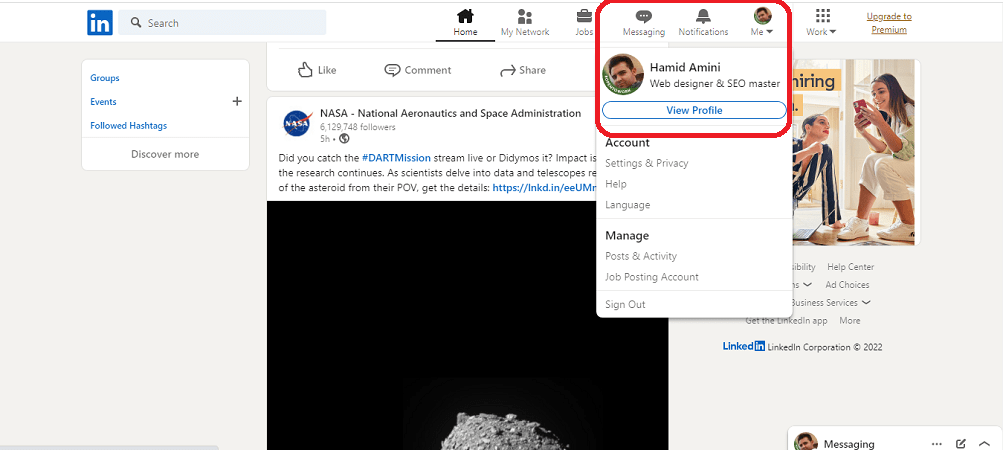This screenshot has height=450, width=1003.
Task: Open Events in the sidebar
Action: pos(103,102)
